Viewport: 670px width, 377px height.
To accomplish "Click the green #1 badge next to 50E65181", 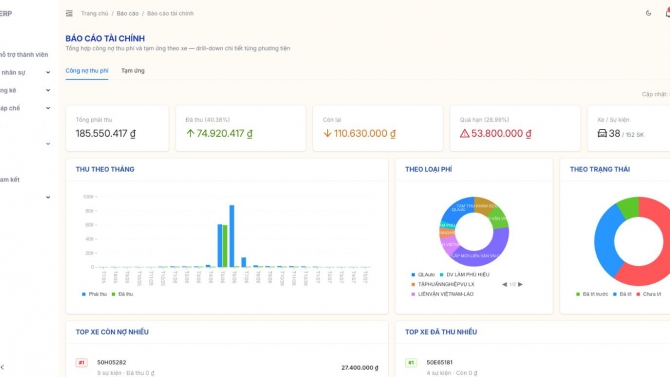I will coord(411,362).
